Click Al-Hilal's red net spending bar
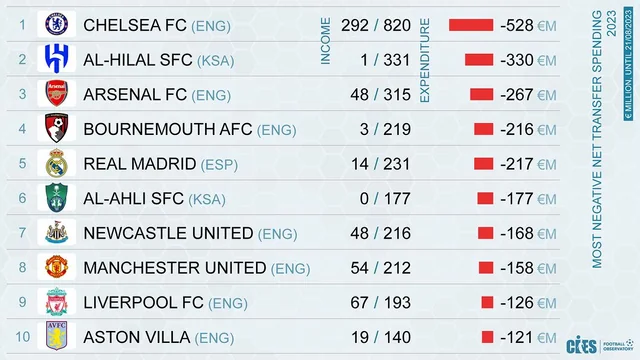The width and height of the screenshot is (640, 360). coord(479,60)
